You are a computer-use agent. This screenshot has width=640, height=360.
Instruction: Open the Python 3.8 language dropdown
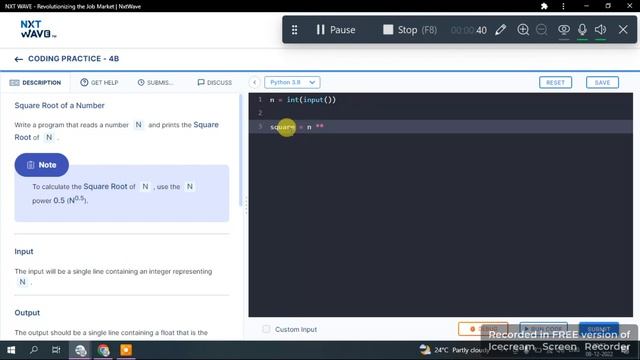tap(292, 82)
